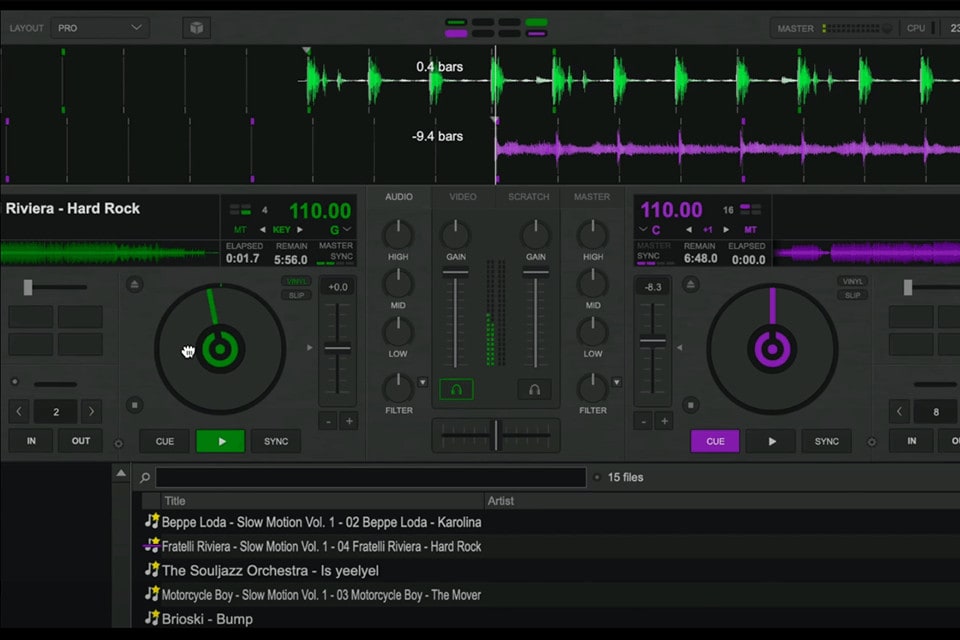The image size is (960, 640).
Task: Switch to the MASTER mixer tab
Action: point(592,197)
